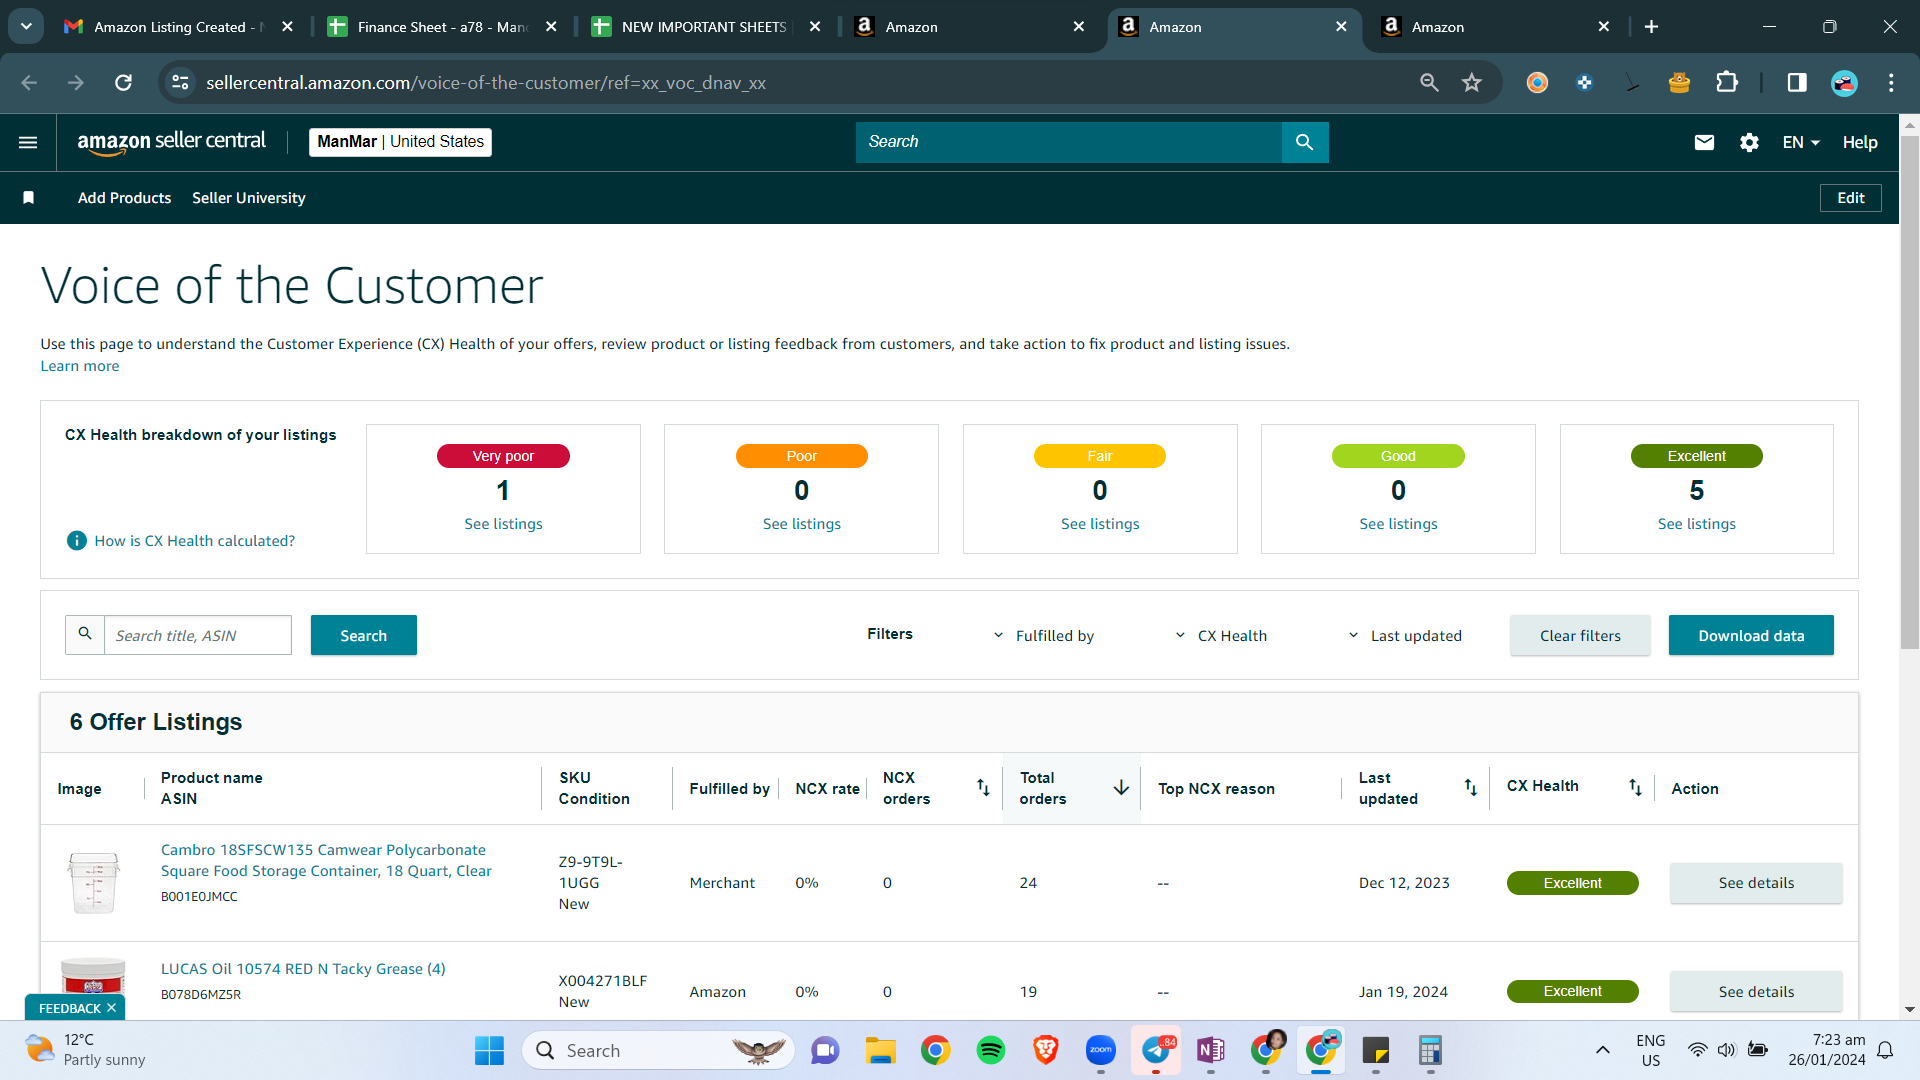The width and height of the screenshot is (1920, 1080).
Task: See listings under the Poor card
Action: (x=802, y=524)
